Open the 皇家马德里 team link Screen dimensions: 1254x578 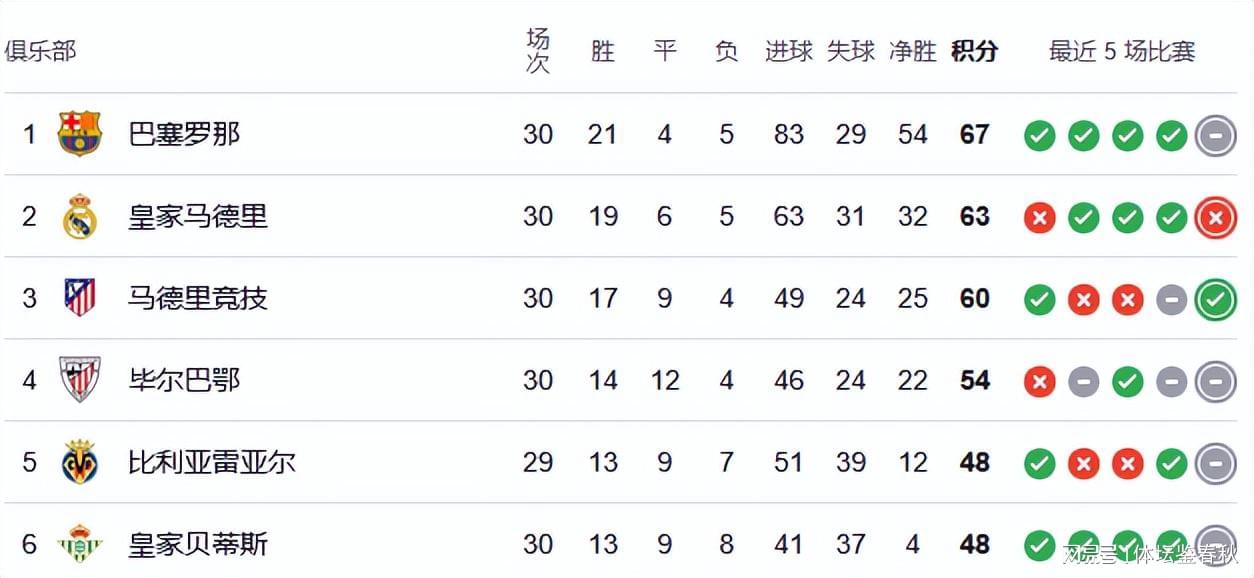pos(198,216)
